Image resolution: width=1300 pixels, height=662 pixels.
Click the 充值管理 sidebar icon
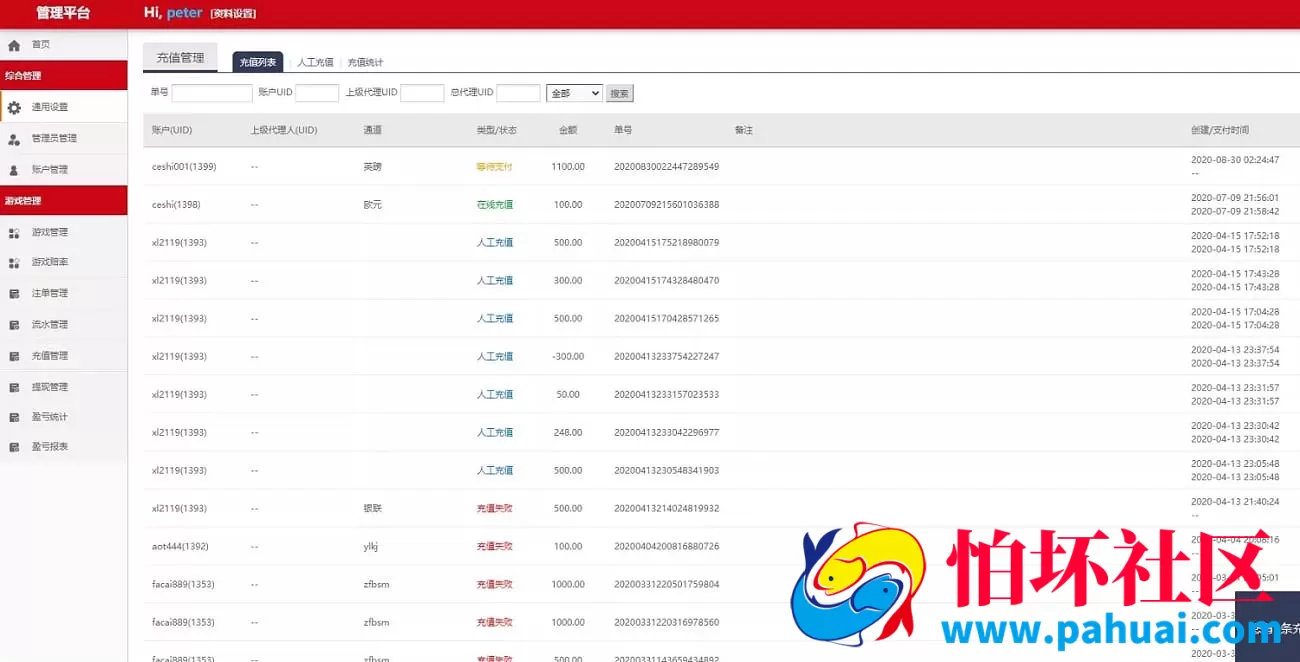click(x=16, y=355)
